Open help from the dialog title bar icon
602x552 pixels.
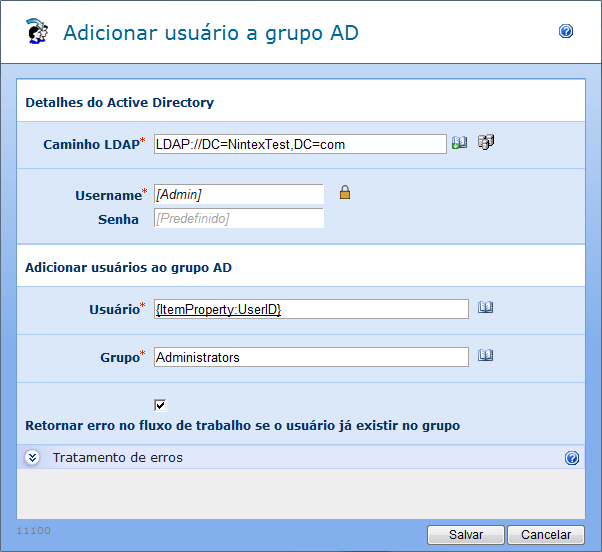click(x=566, y=32)
